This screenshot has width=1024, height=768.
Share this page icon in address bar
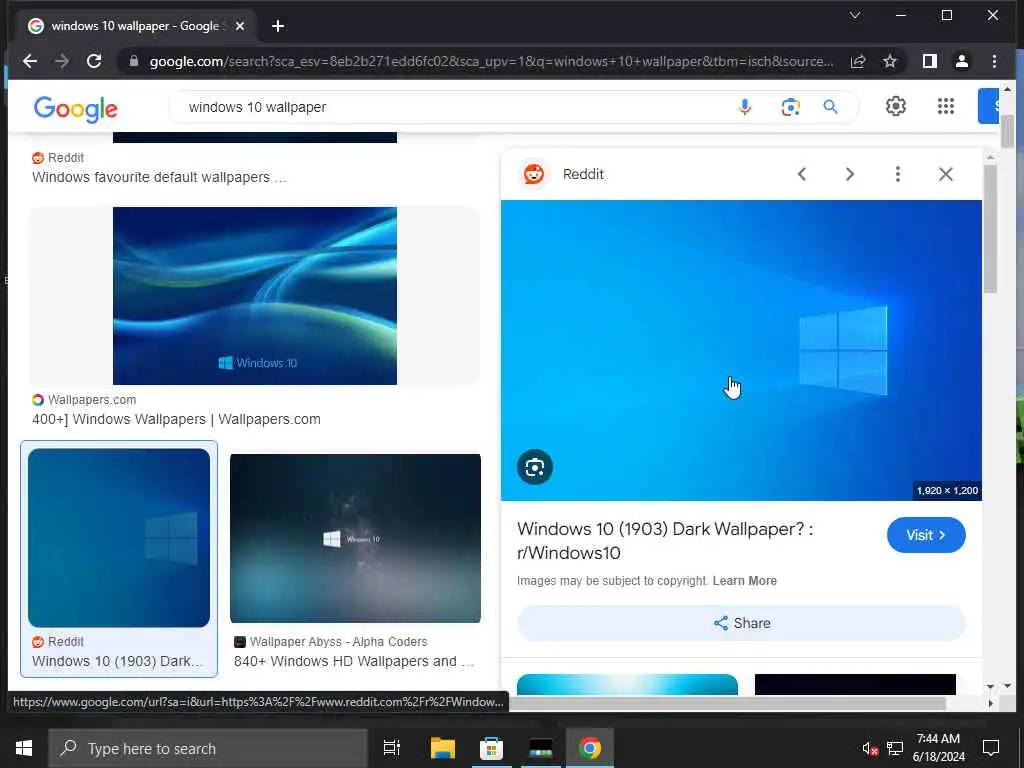[858, 61]
